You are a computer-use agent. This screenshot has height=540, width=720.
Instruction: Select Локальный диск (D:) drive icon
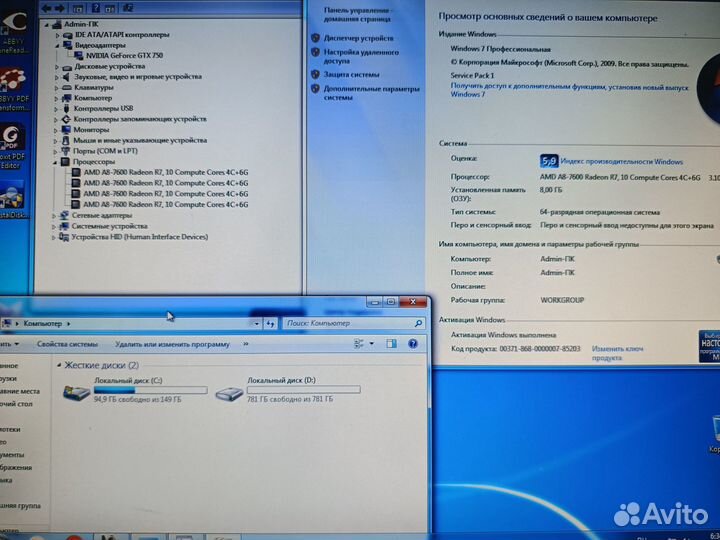[x=229, y=393]
